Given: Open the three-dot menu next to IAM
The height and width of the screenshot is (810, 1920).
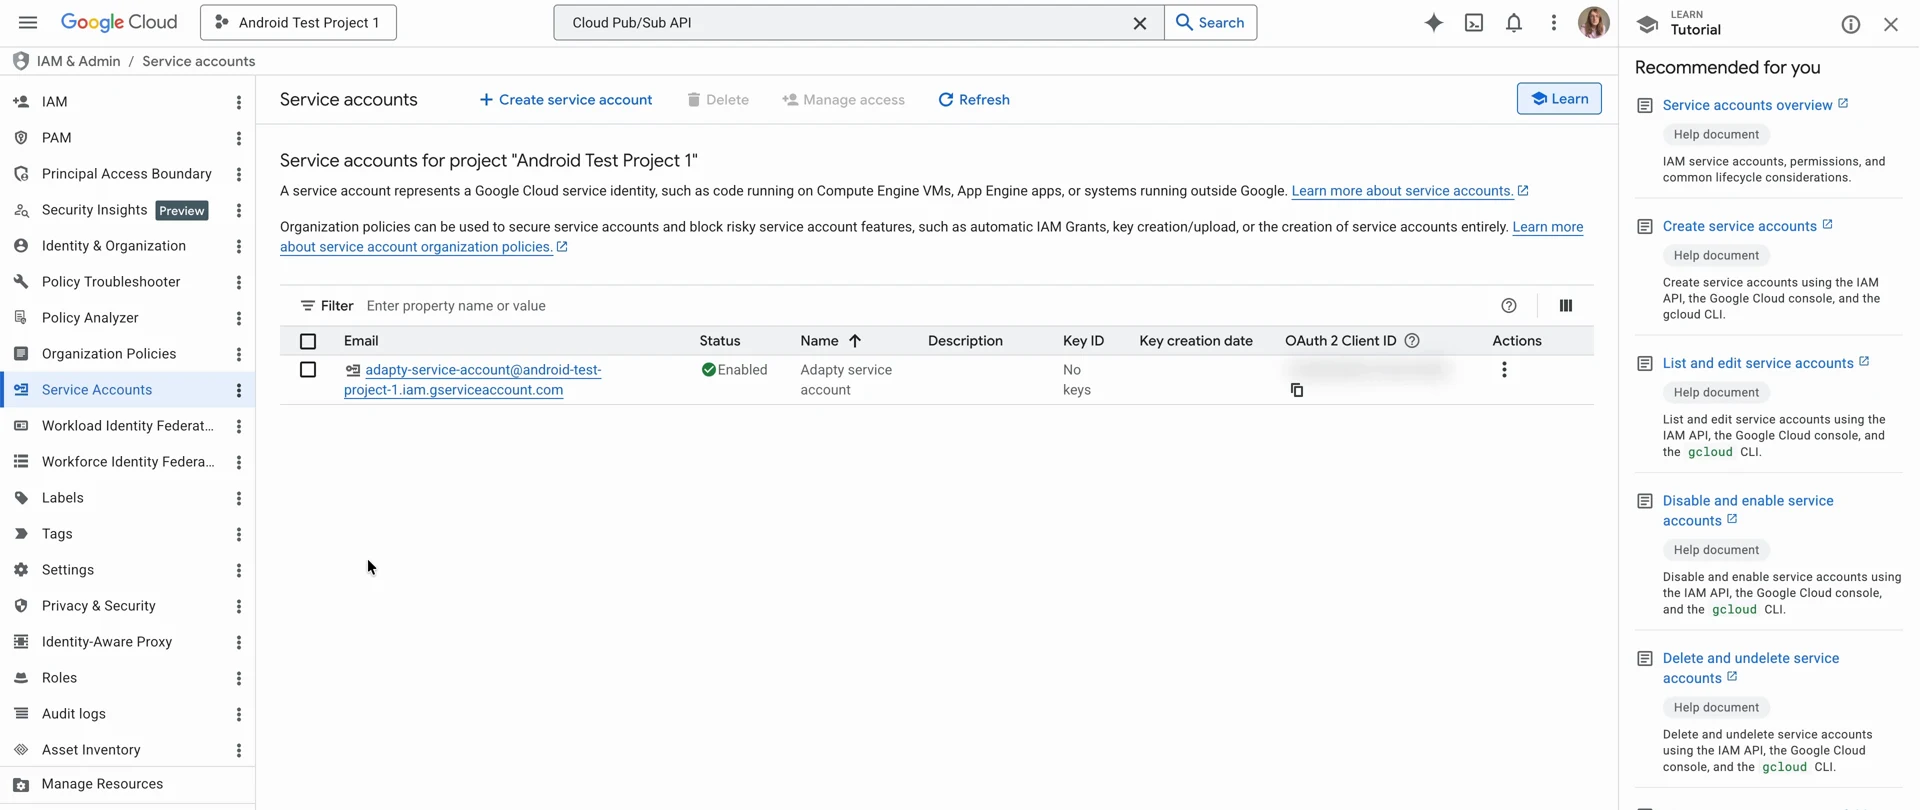Looking at the screenshot, I should point(238,102).
